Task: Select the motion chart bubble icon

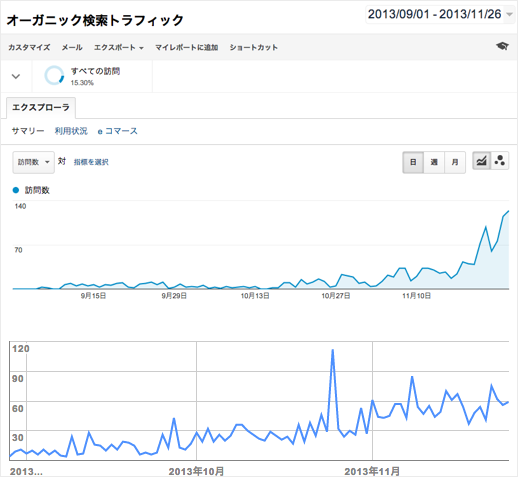Action: point(500,161)
